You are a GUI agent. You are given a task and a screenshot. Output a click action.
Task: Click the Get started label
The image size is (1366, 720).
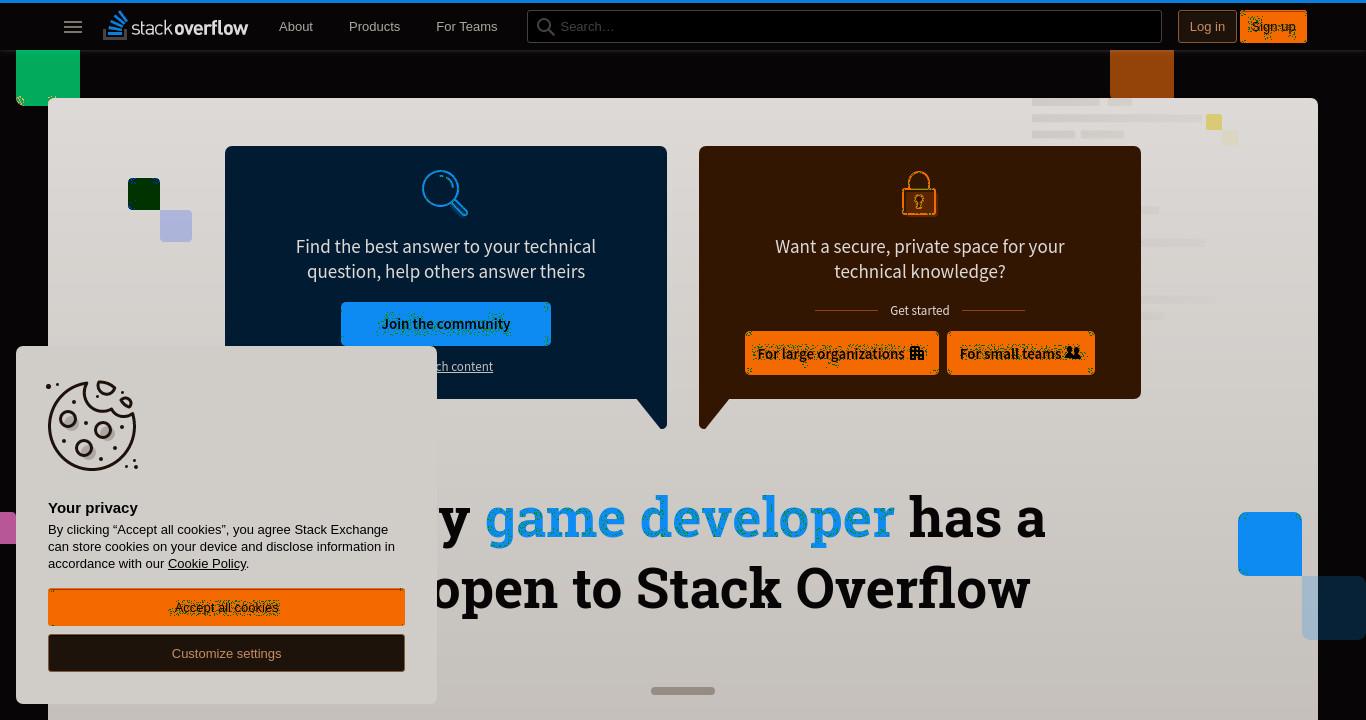[x=920, y=310]
